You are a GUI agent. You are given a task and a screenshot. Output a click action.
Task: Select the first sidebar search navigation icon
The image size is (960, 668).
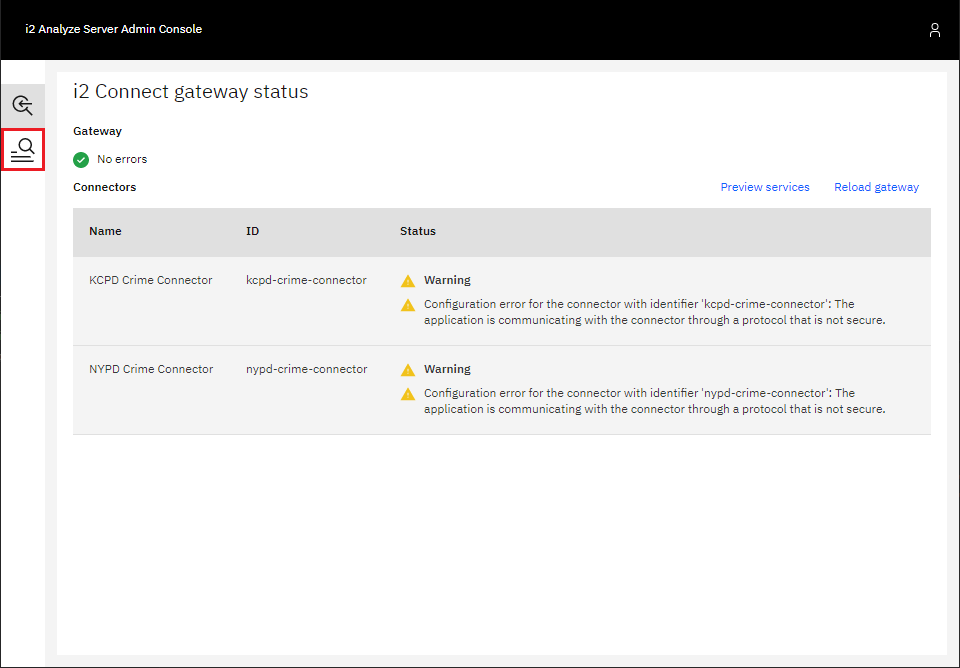(x=23, y=104)
